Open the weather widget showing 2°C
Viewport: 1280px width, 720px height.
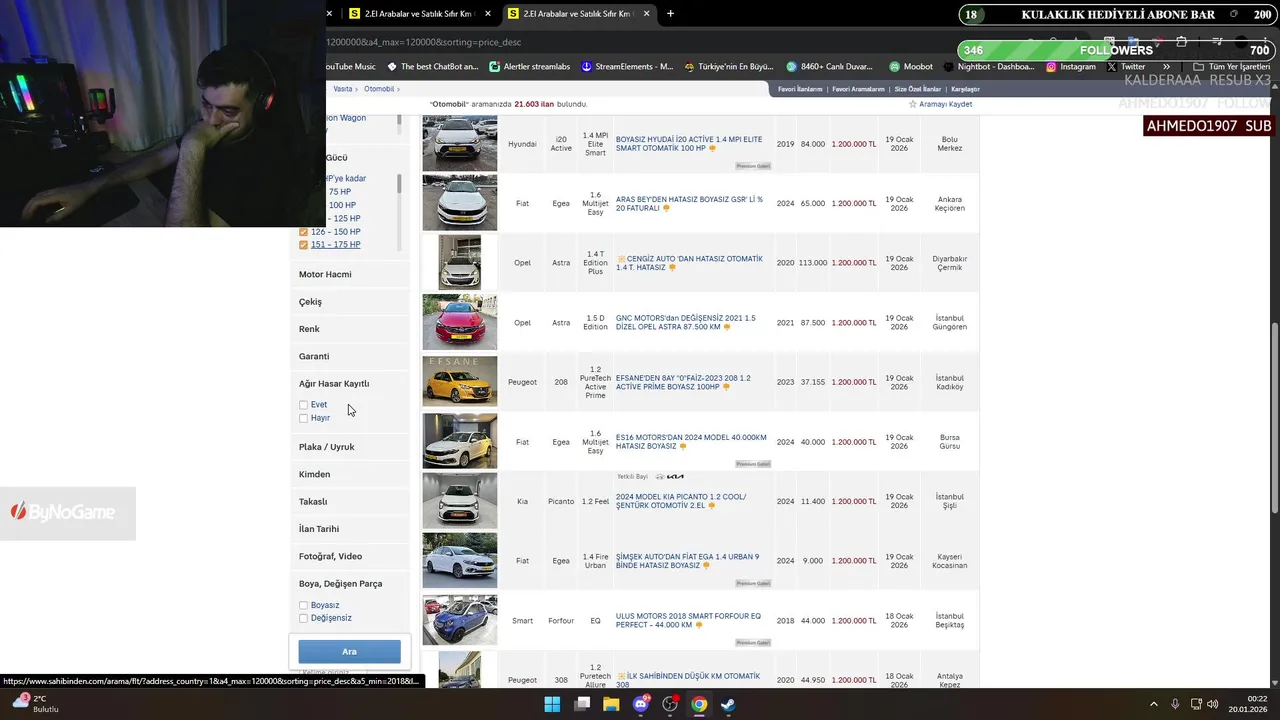click(35, 704)
